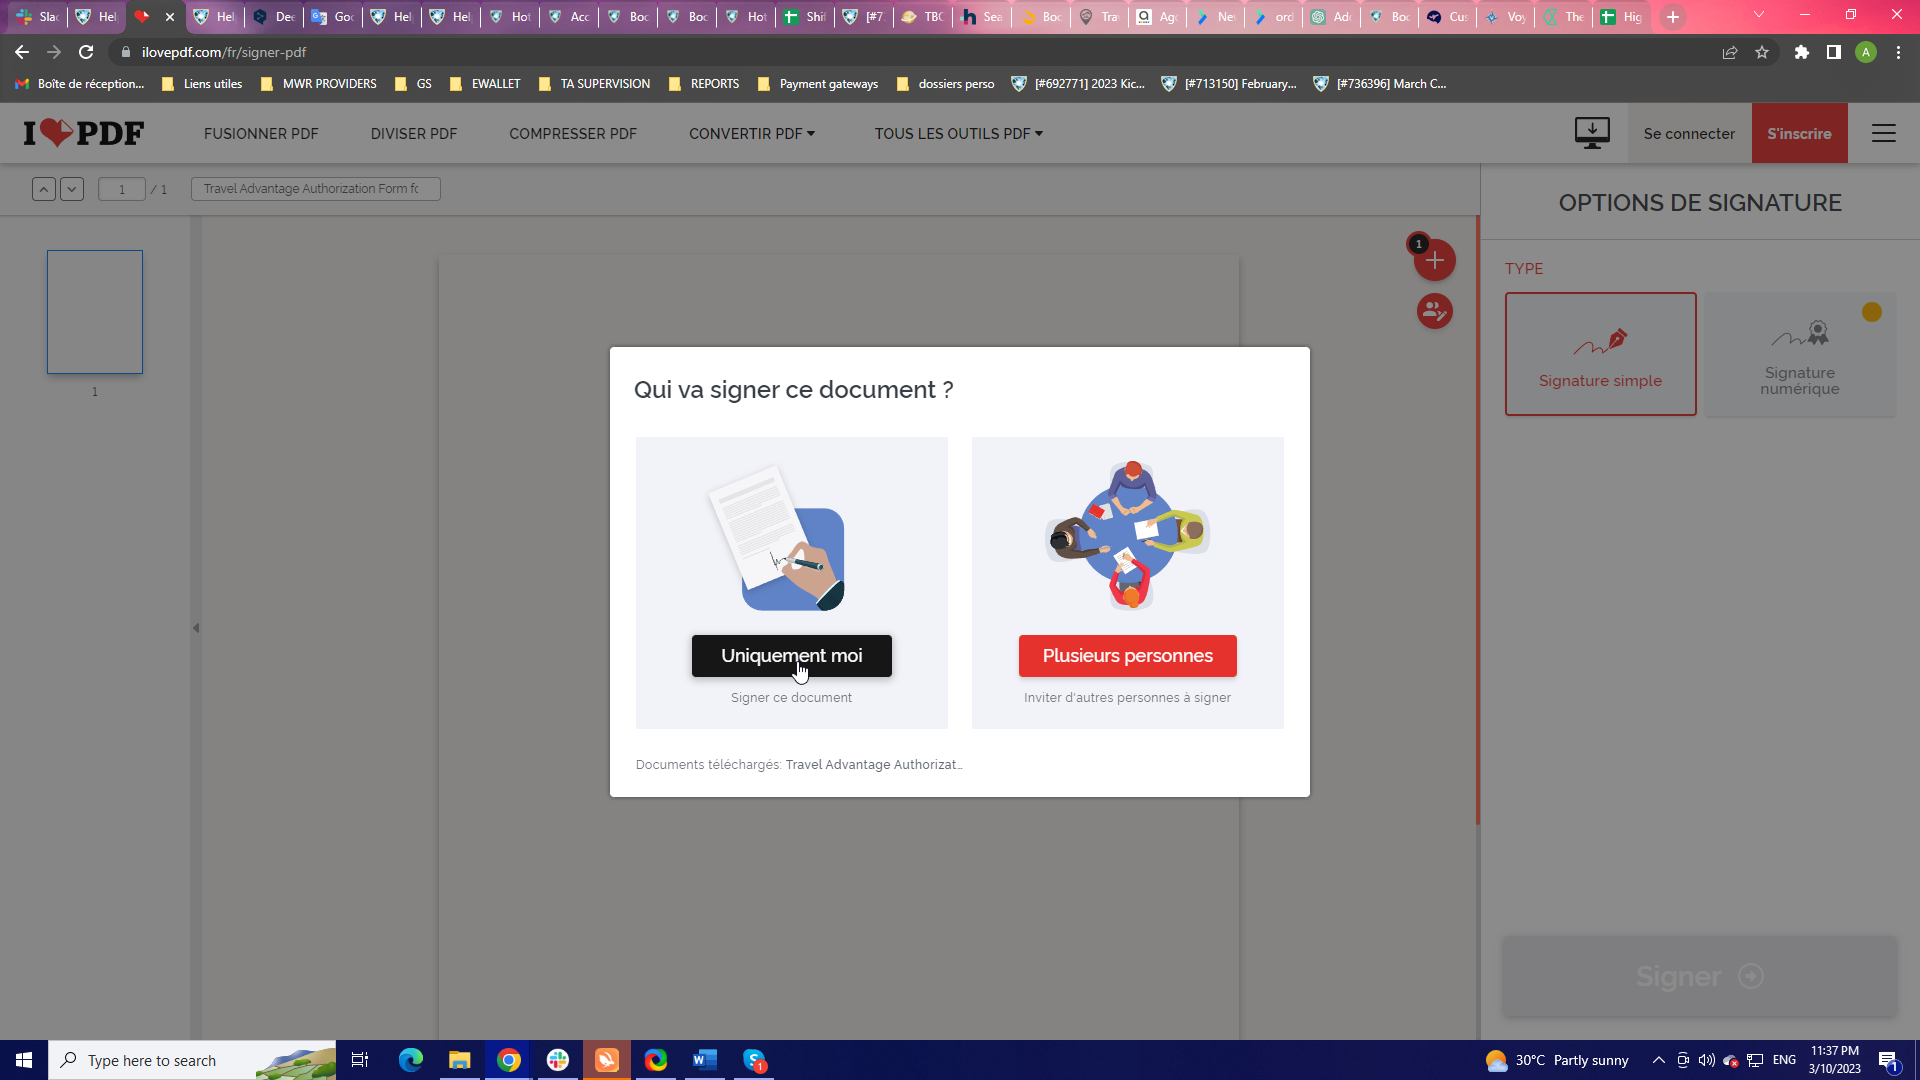The width and height of the screenshot is (1920, 1080).
Task: Click the browser extensions puzzle icon
Action: [1801, 52]
